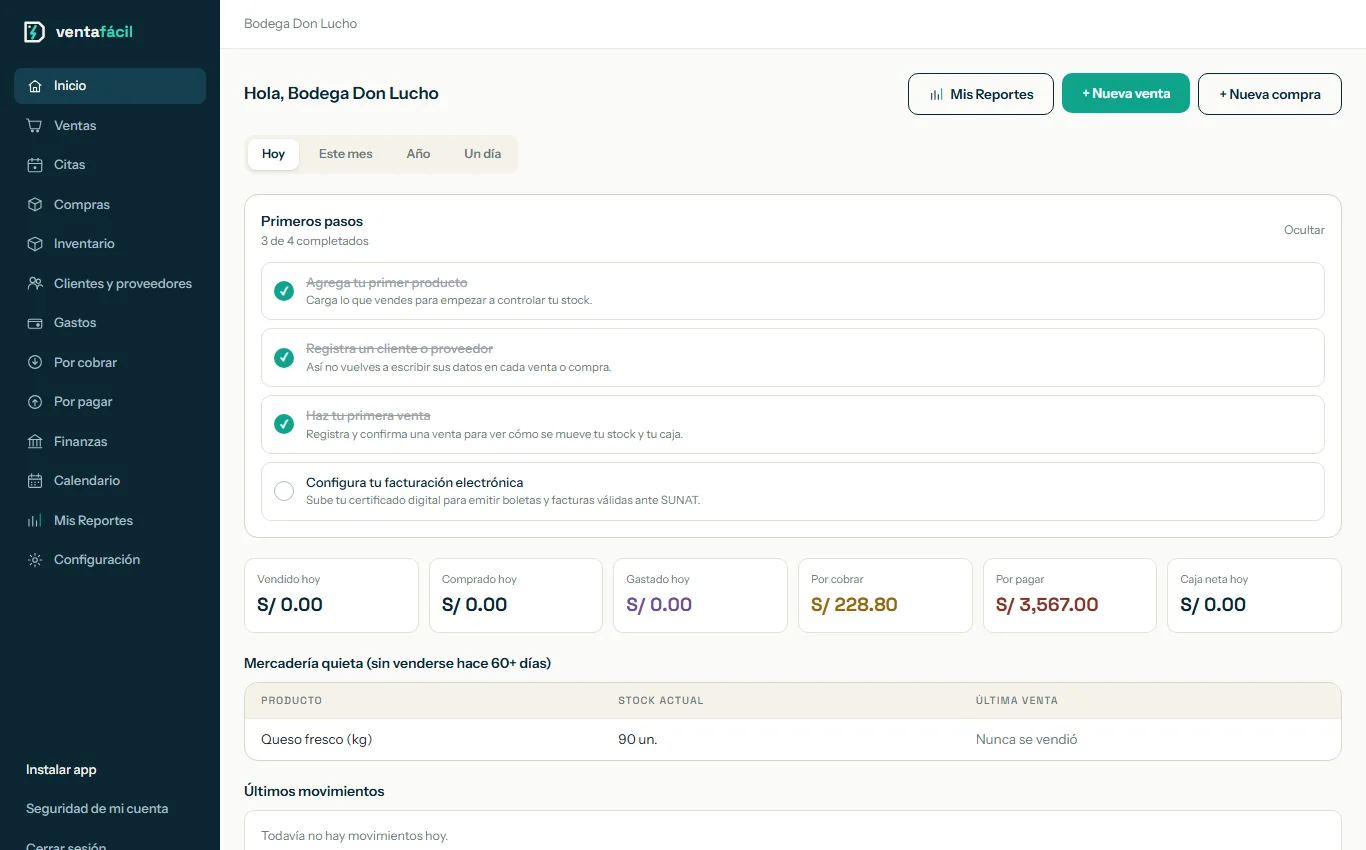Click the Queso fresco (kg) product row
Image resolution: width=1366 pixels, height=850 pixels.
pyautogui.click(x=793, y=740)
